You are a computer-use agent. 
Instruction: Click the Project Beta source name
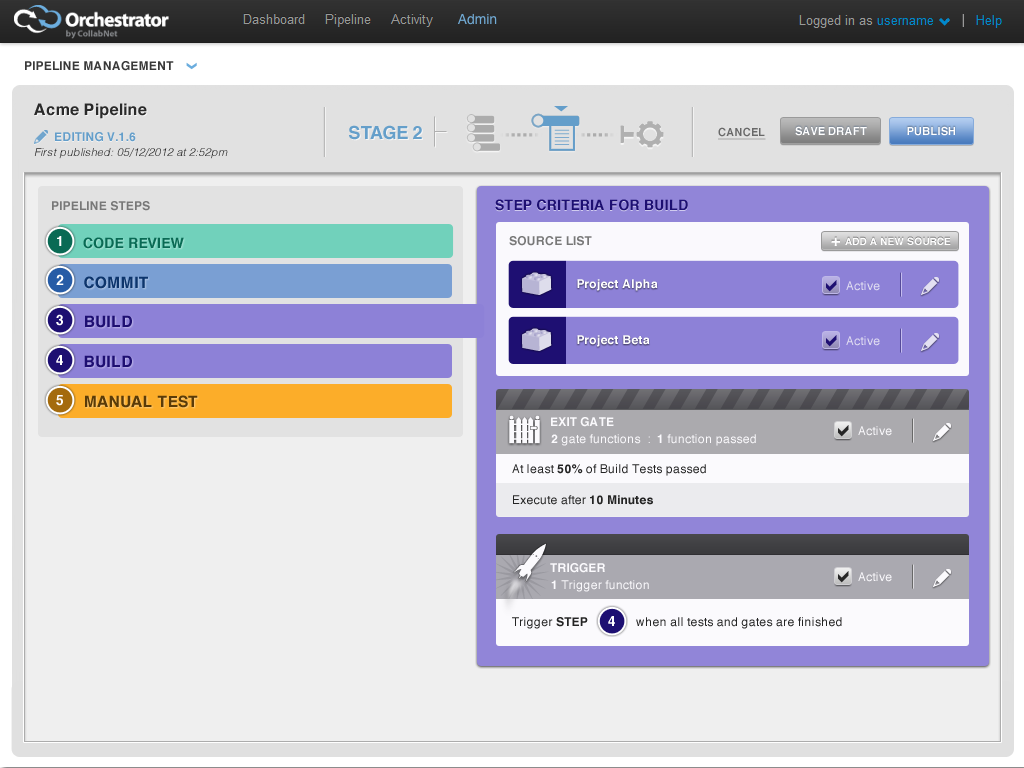[x=613, y=340]
